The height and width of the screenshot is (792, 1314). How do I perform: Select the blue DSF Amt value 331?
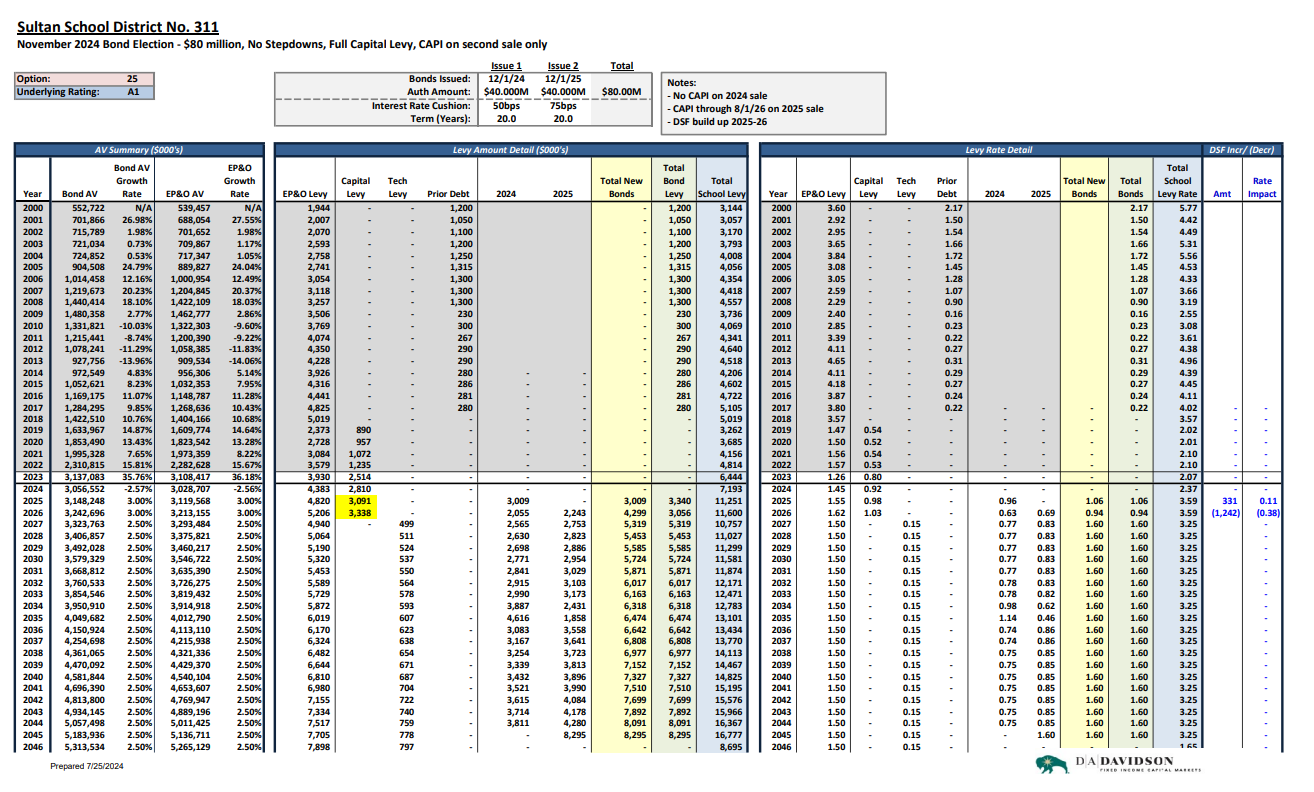click(x=1230, y=500)
